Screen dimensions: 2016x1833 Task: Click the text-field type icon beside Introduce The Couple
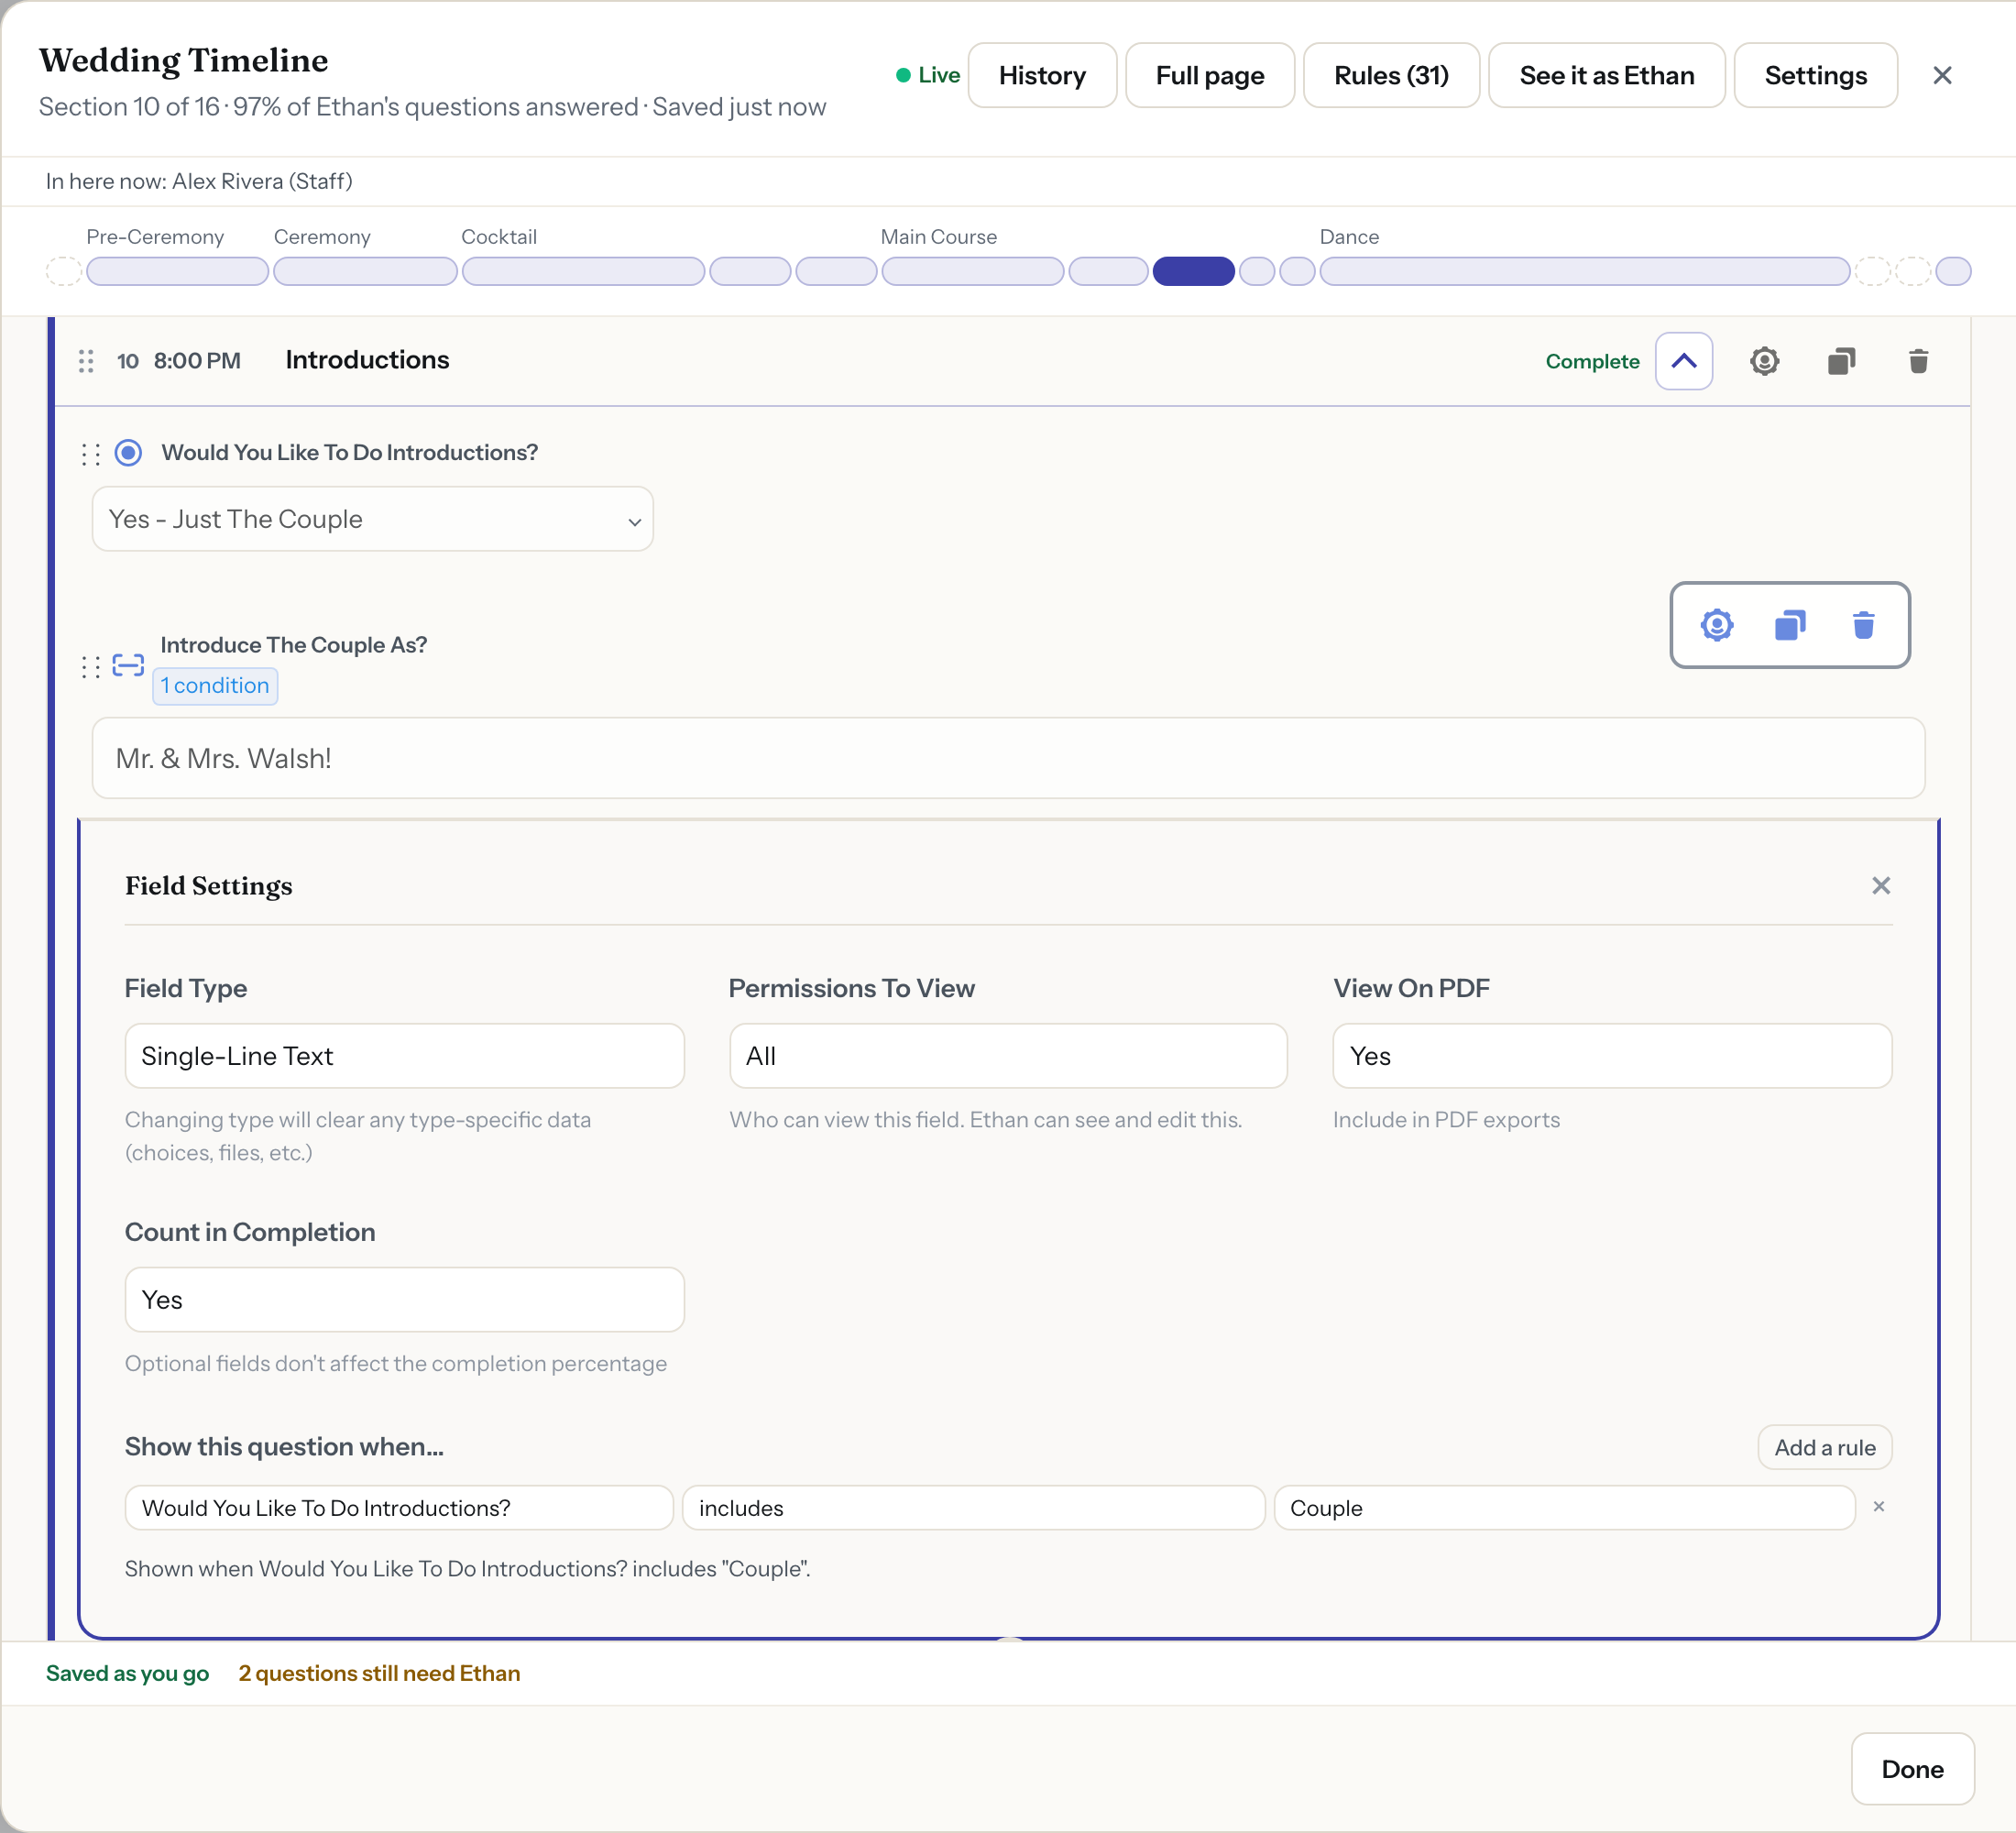point(128,665)
